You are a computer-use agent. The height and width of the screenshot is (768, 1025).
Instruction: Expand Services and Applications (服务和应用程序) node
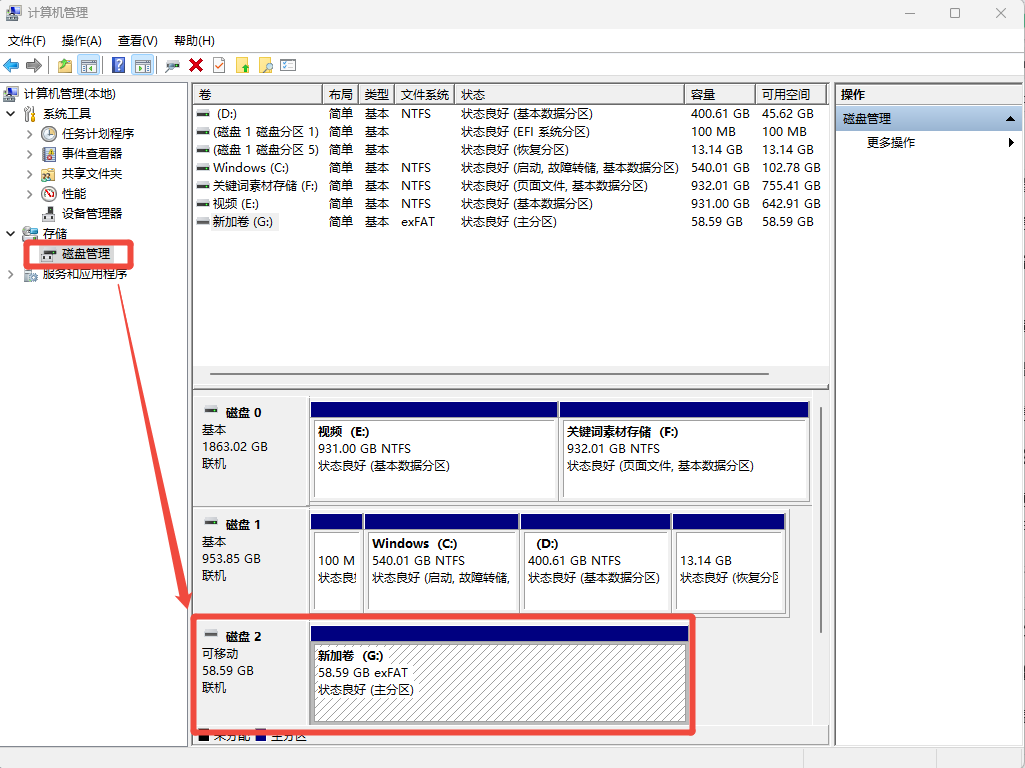click(11, 274)
